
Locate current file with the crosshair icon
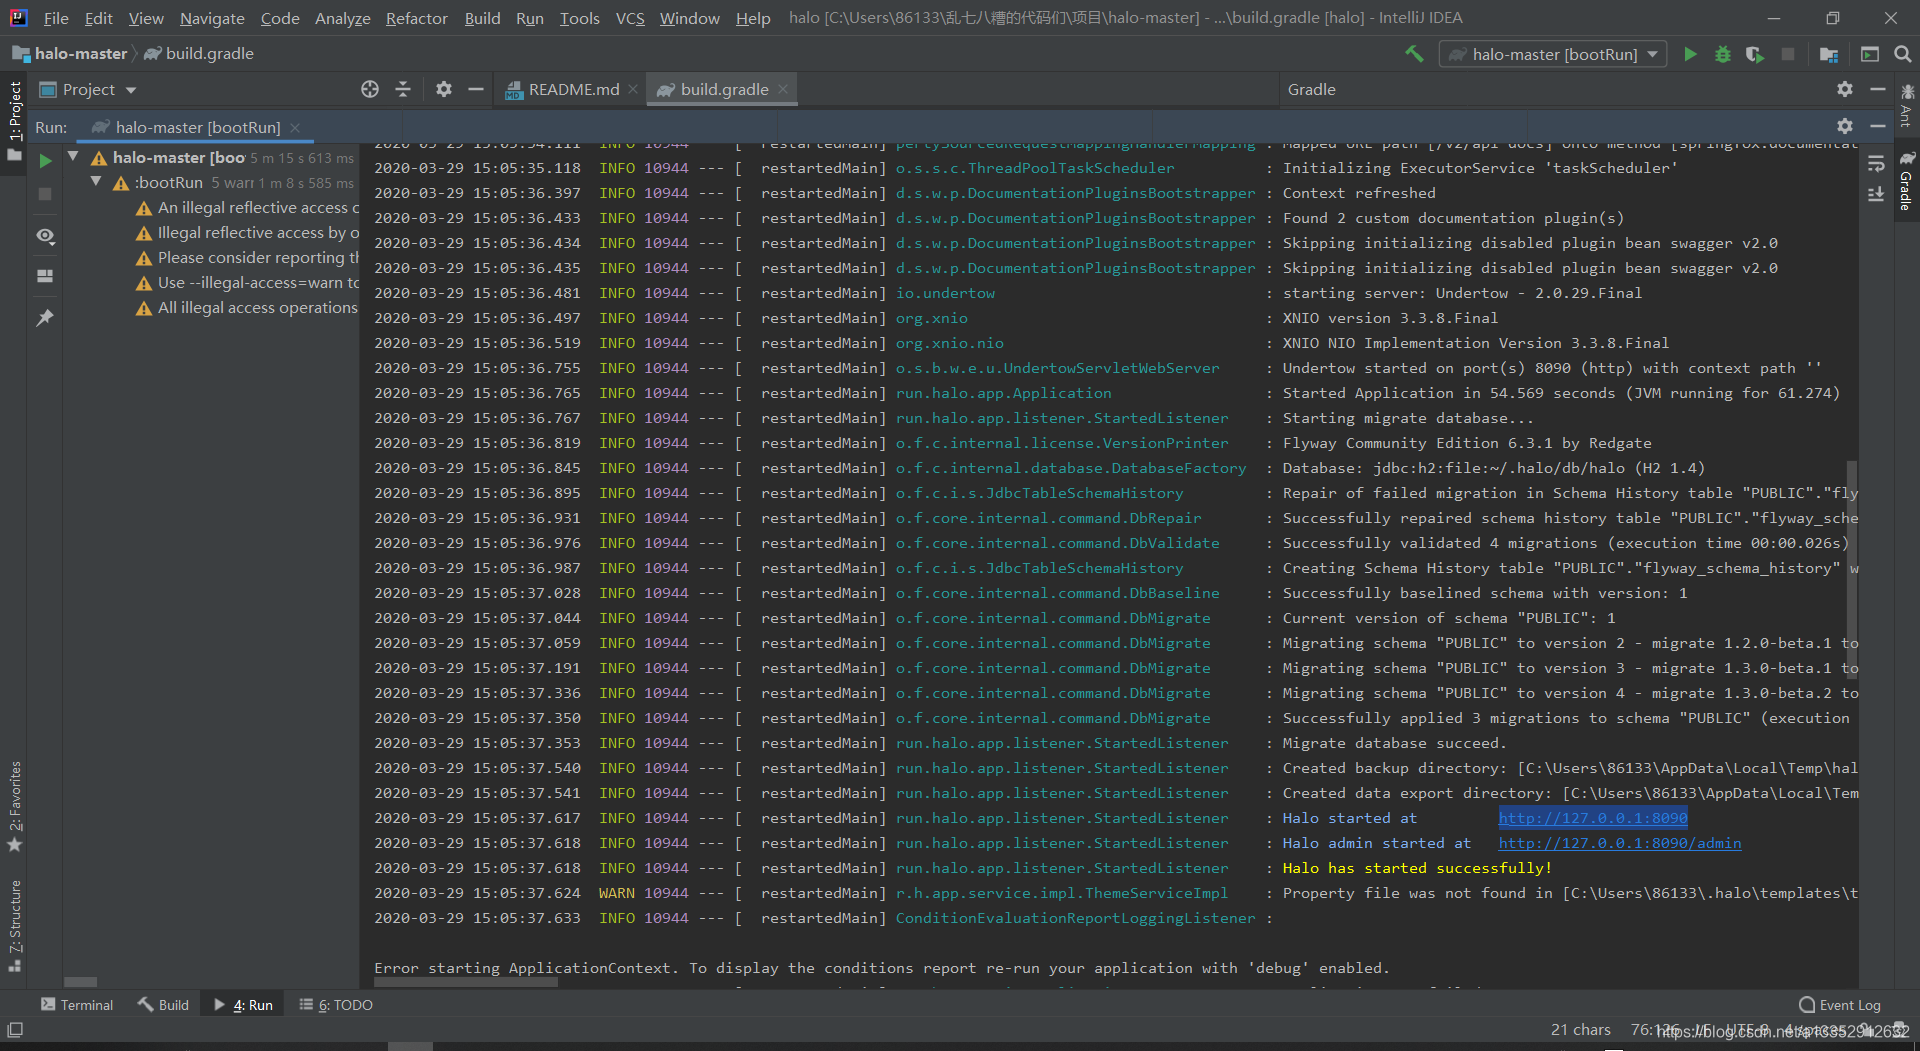coord(370,89)
